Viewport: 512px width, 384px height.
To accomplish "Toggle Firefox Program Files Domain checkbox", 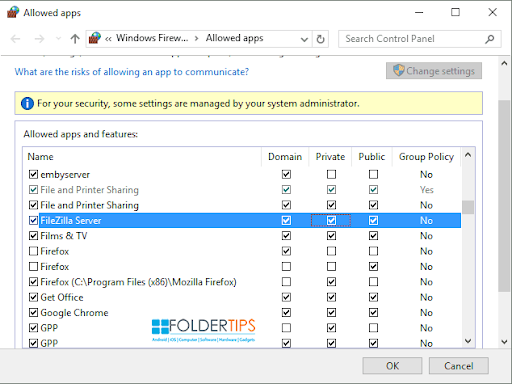I will (x=286, y=282).
